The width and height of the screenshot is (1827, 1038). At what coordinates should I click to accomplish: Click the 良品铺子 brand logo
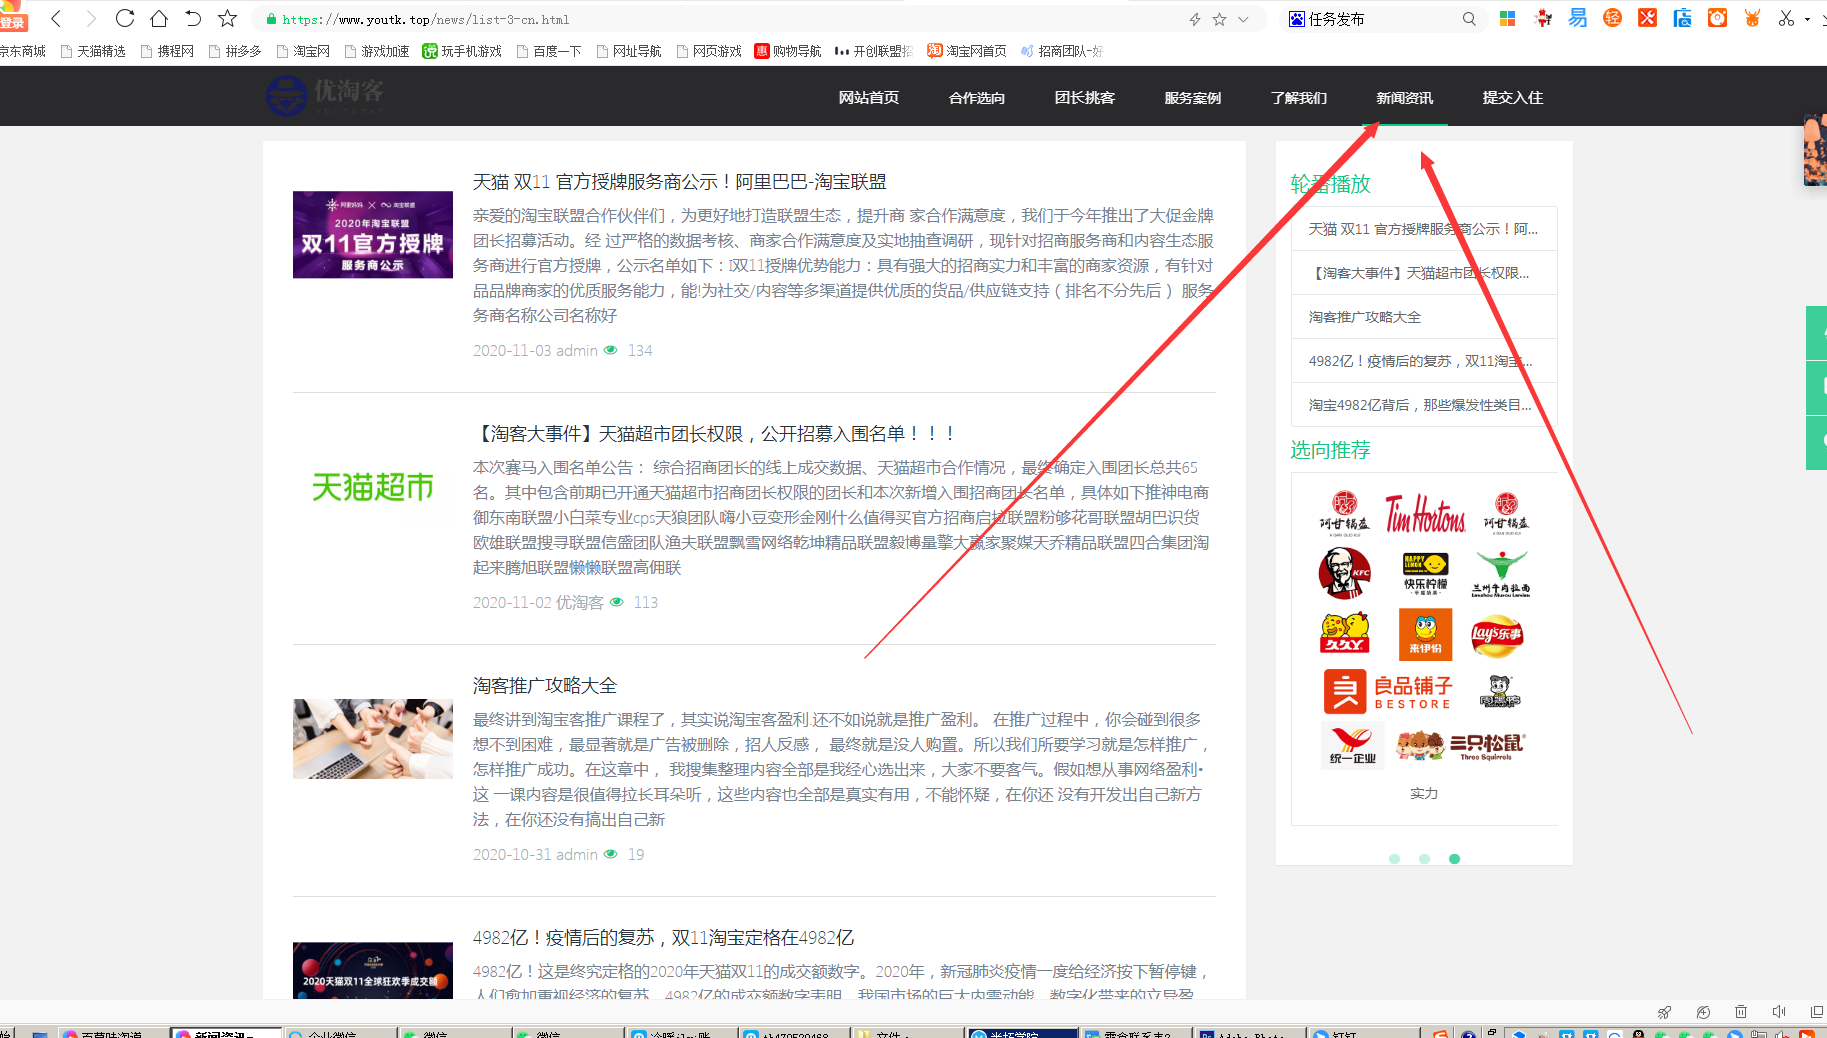click(x=1387, y=691)
